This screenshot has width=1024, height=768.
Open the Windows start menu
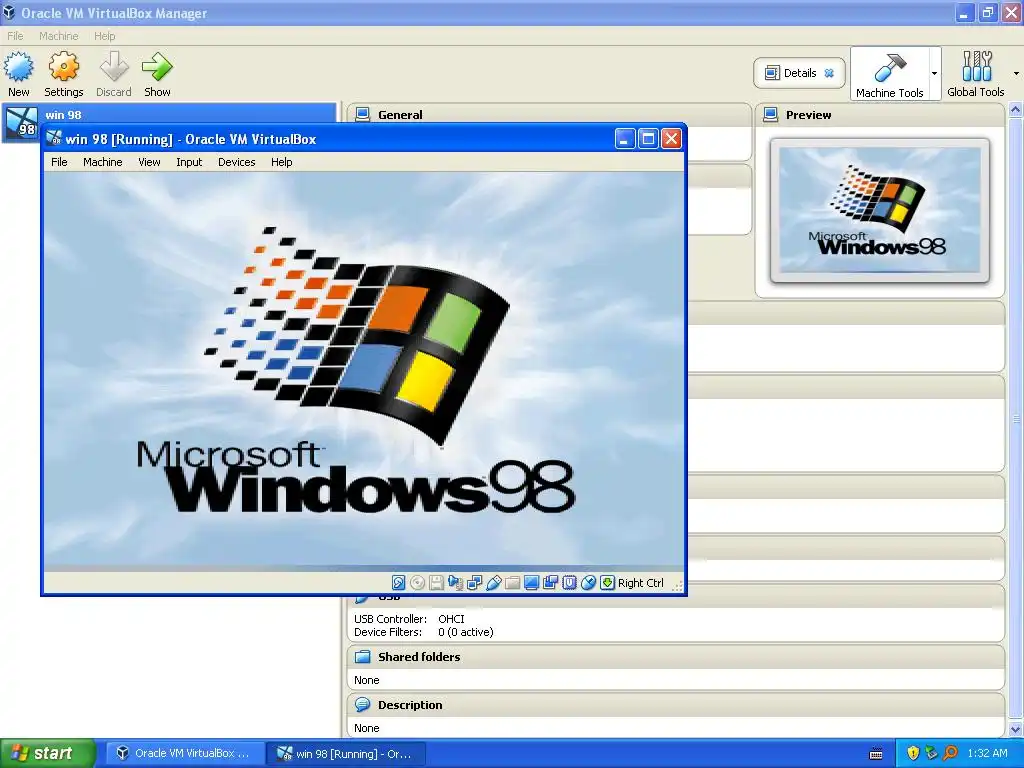(x=48, y=753)
